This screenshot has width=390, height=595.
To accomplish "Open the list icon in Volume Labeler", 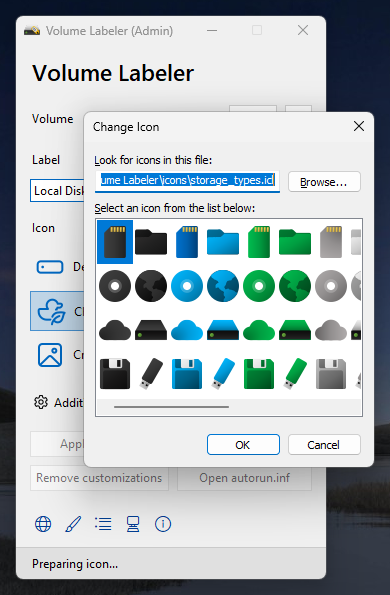I will pos(103,524).
